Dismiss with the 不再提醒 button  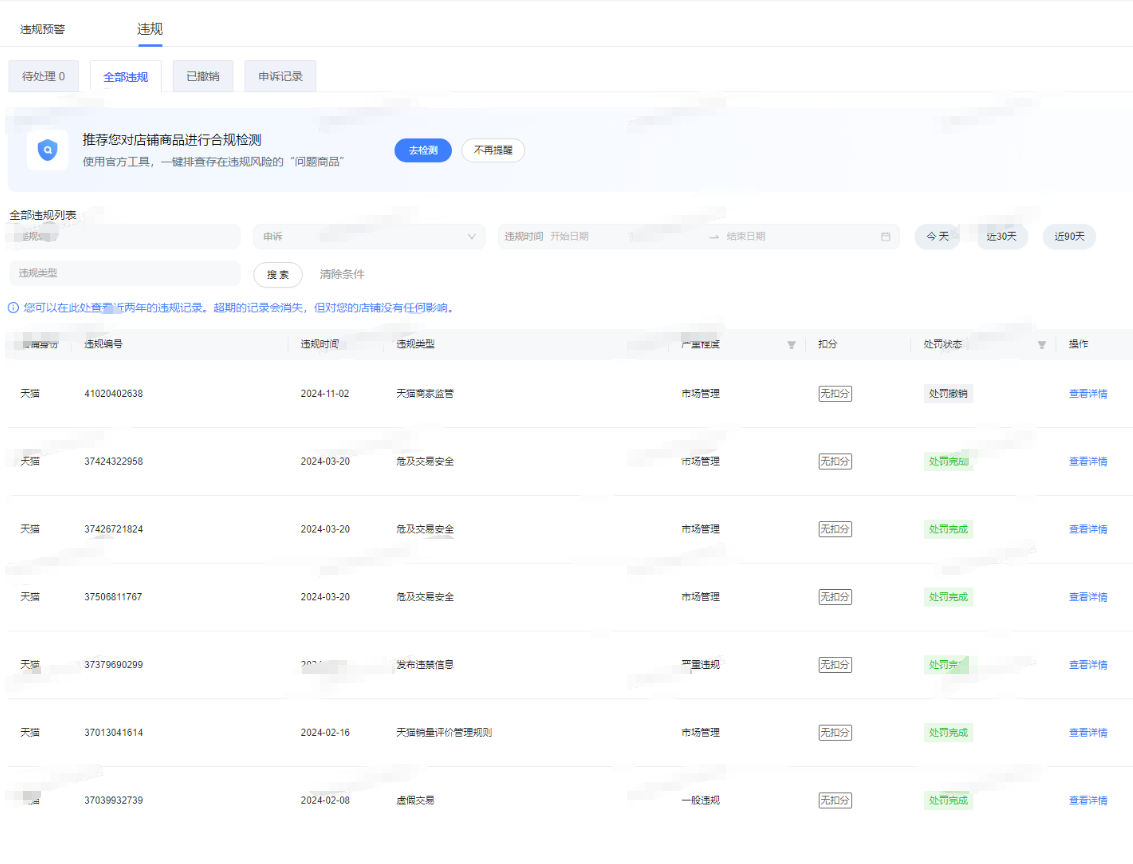(x=493, y=150)
